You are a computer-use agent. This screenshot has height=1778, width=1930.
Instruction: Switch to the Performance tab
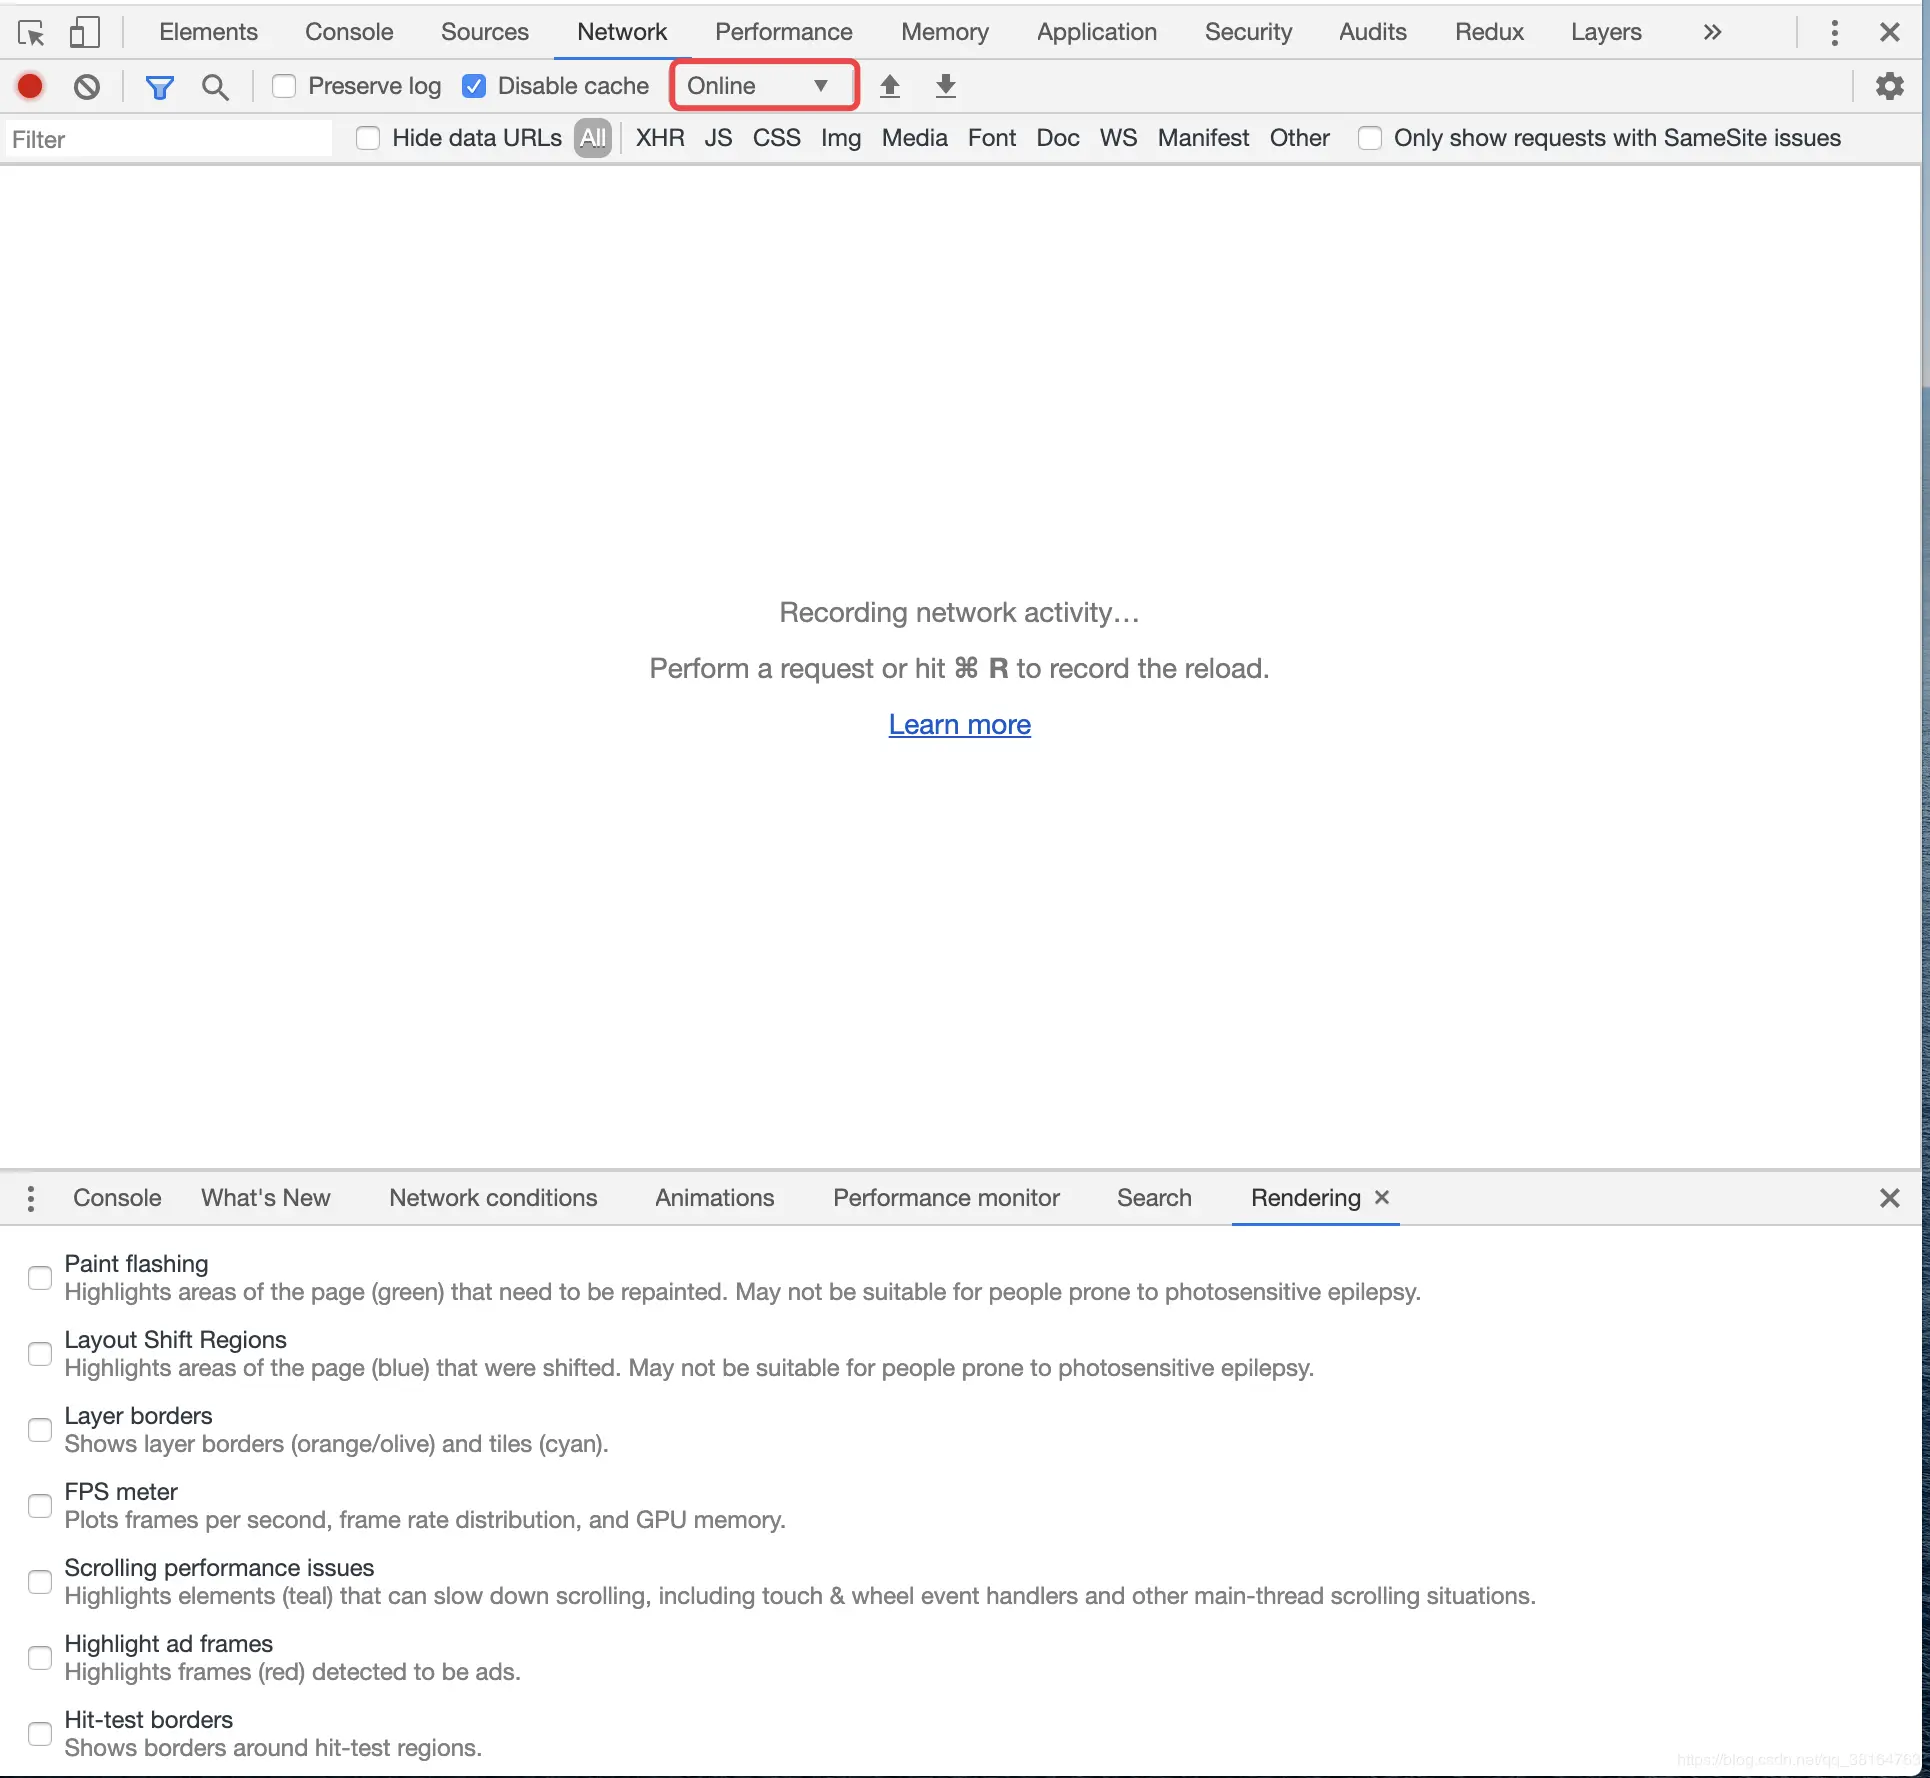783,32
